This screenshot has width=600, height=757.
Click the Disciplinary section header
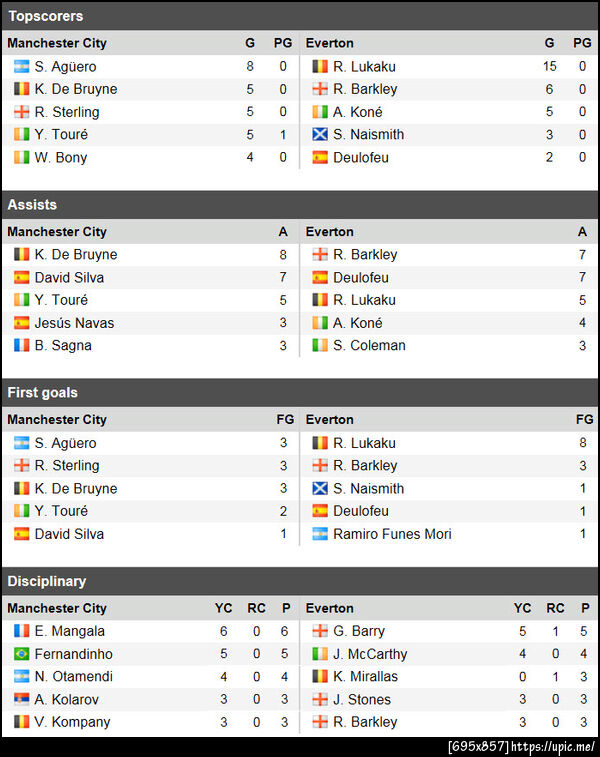pyautogui.click(x=46, y=581)
